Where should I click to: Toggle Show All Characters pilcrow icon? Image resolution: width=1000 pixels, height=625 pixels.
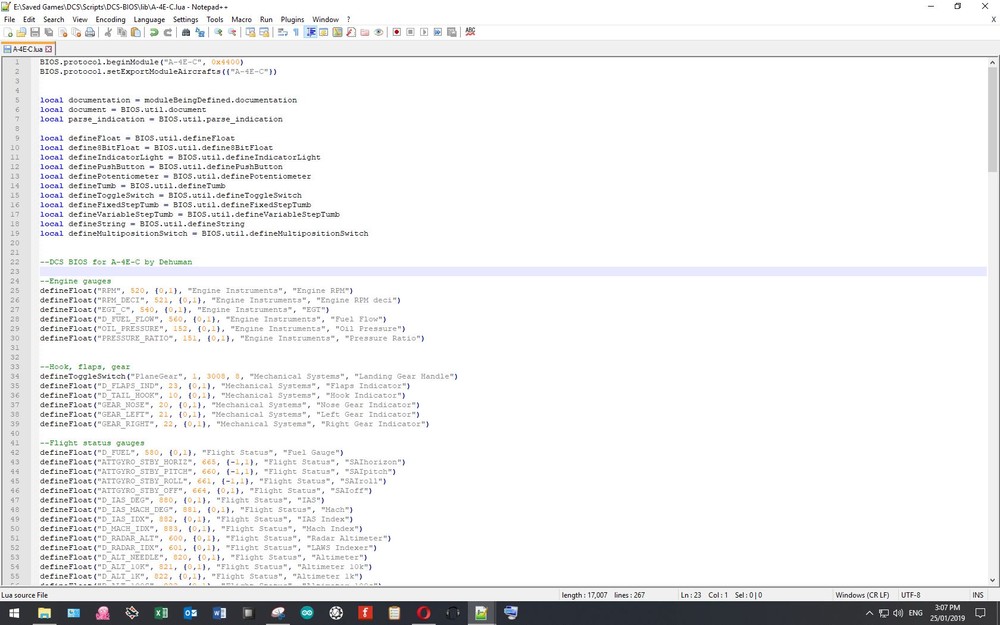[x=296, y=32]
